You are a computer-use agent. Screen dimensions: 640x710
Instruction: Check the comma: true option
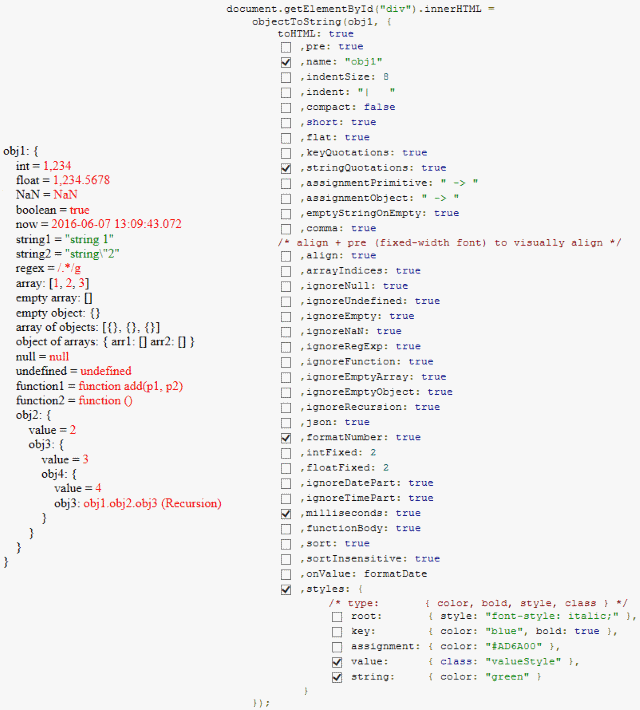(x=286, y=229)
